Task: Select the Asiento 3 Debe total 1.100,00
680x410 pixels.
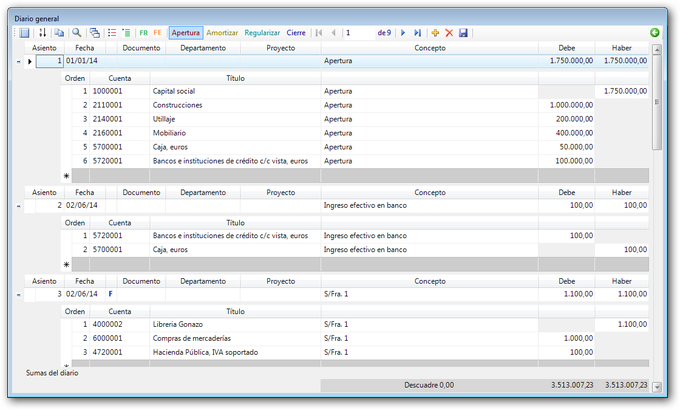Action: pos(567,294)
